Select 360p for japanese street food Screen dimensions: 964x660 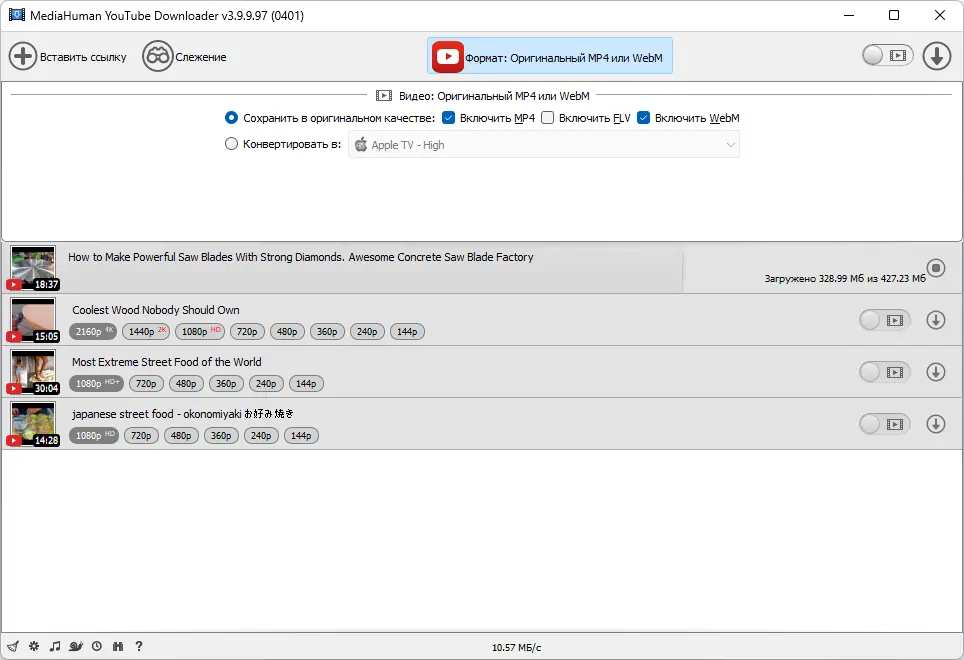(221, 436)
